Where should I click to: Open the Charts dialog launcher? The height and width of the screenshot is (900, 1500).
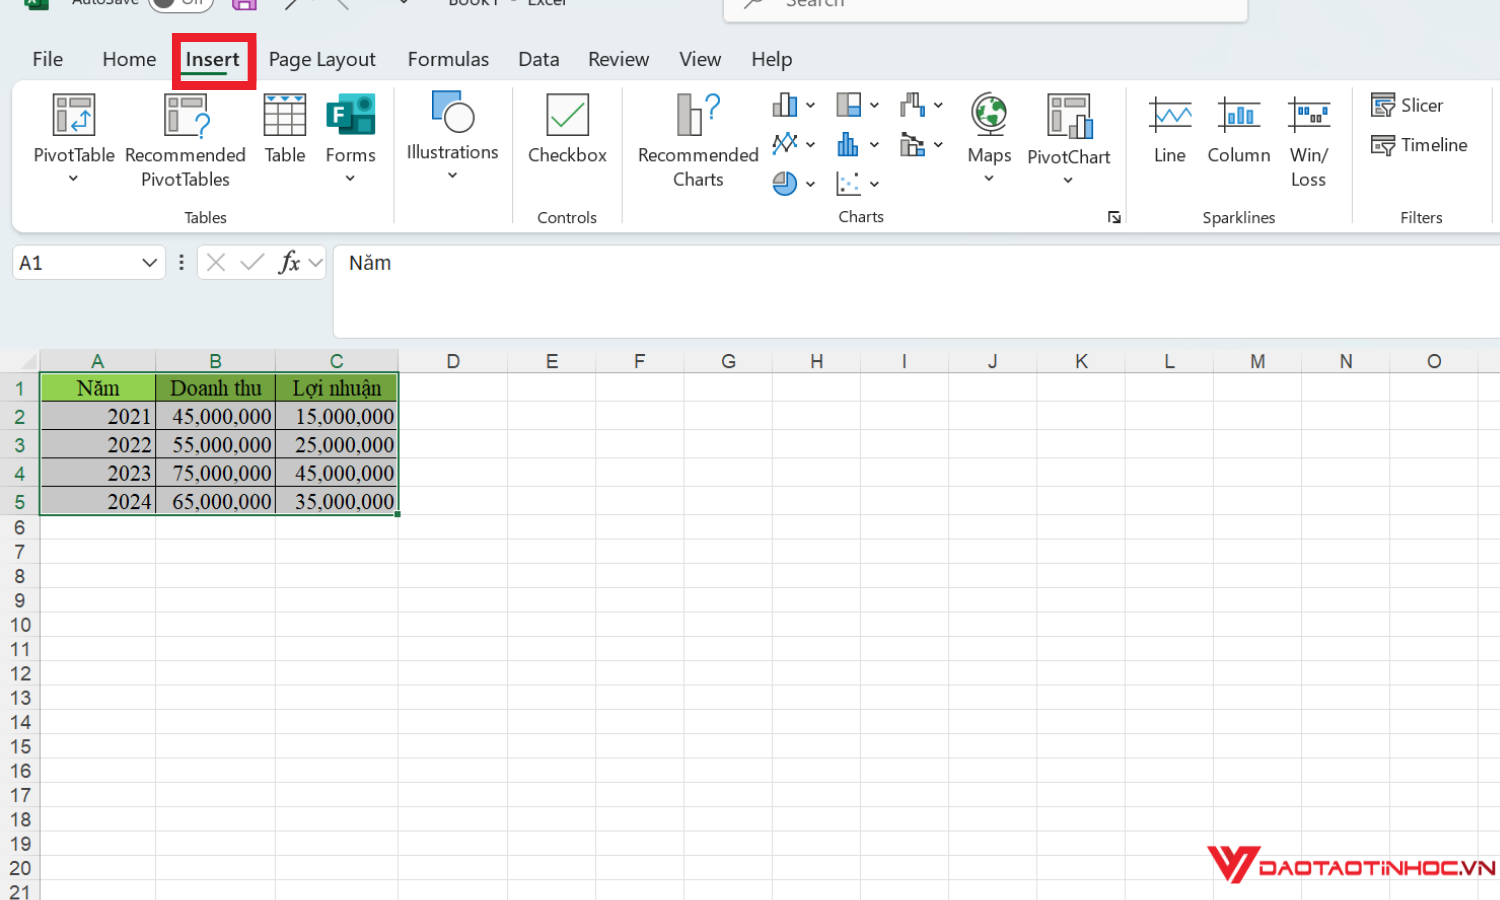coord(1114,218)
